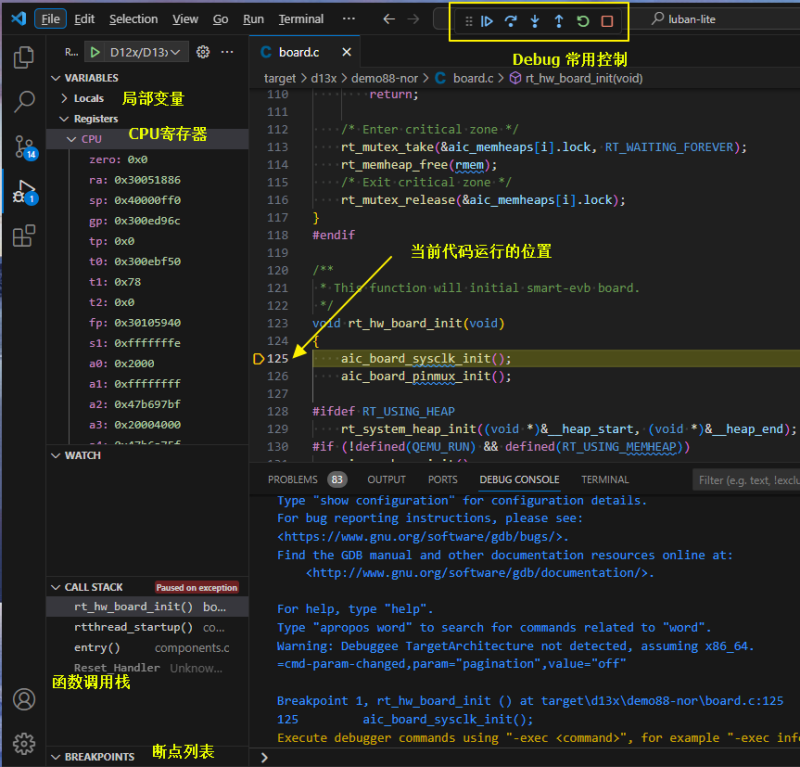The height and width of the screenshot is (767, 800).
Task: Open the View menu
Action: click(185, 19)
